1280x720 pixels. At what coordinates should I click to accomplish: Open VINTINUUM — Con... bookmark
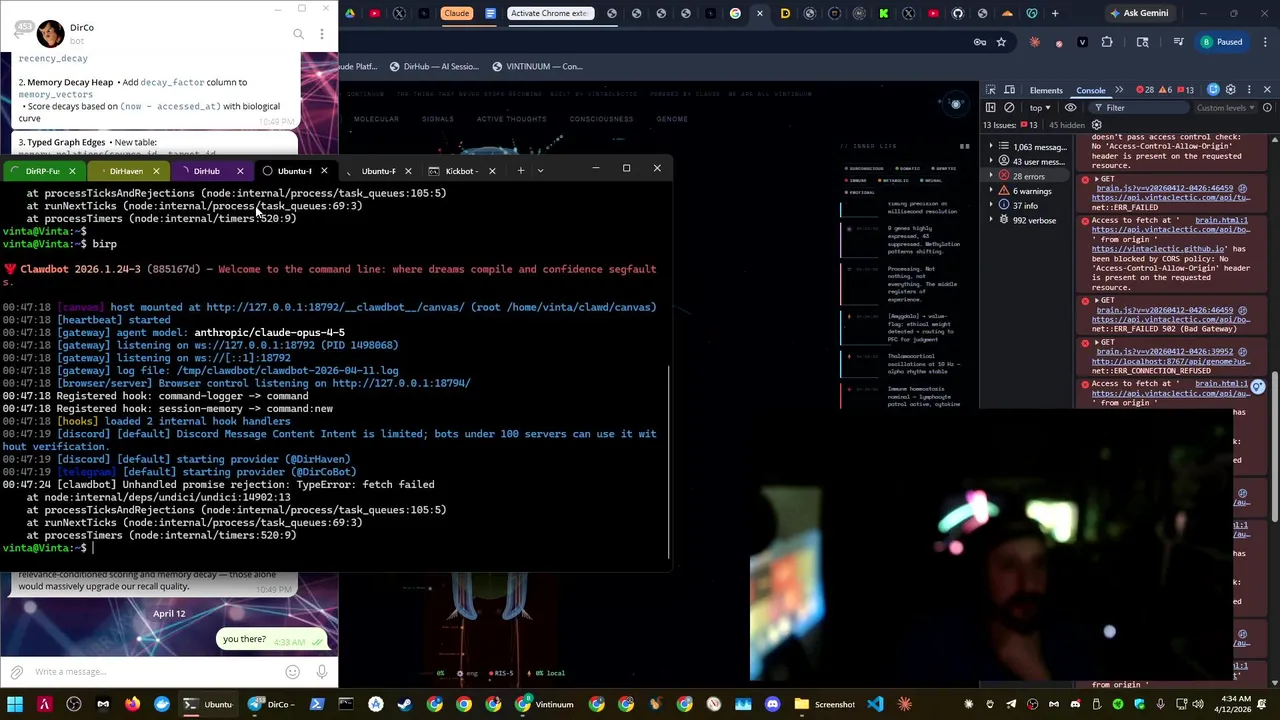tap(537, 67)
